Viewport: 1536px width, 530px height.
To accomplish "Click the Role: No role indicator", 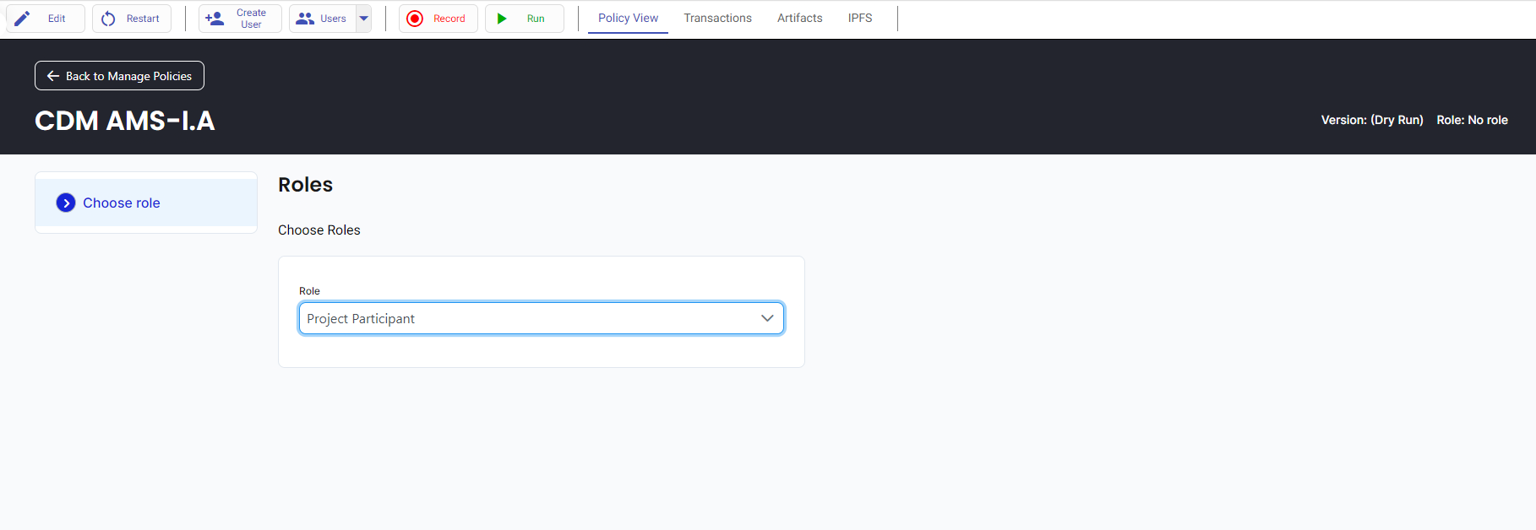I will tap(1471, 120).
